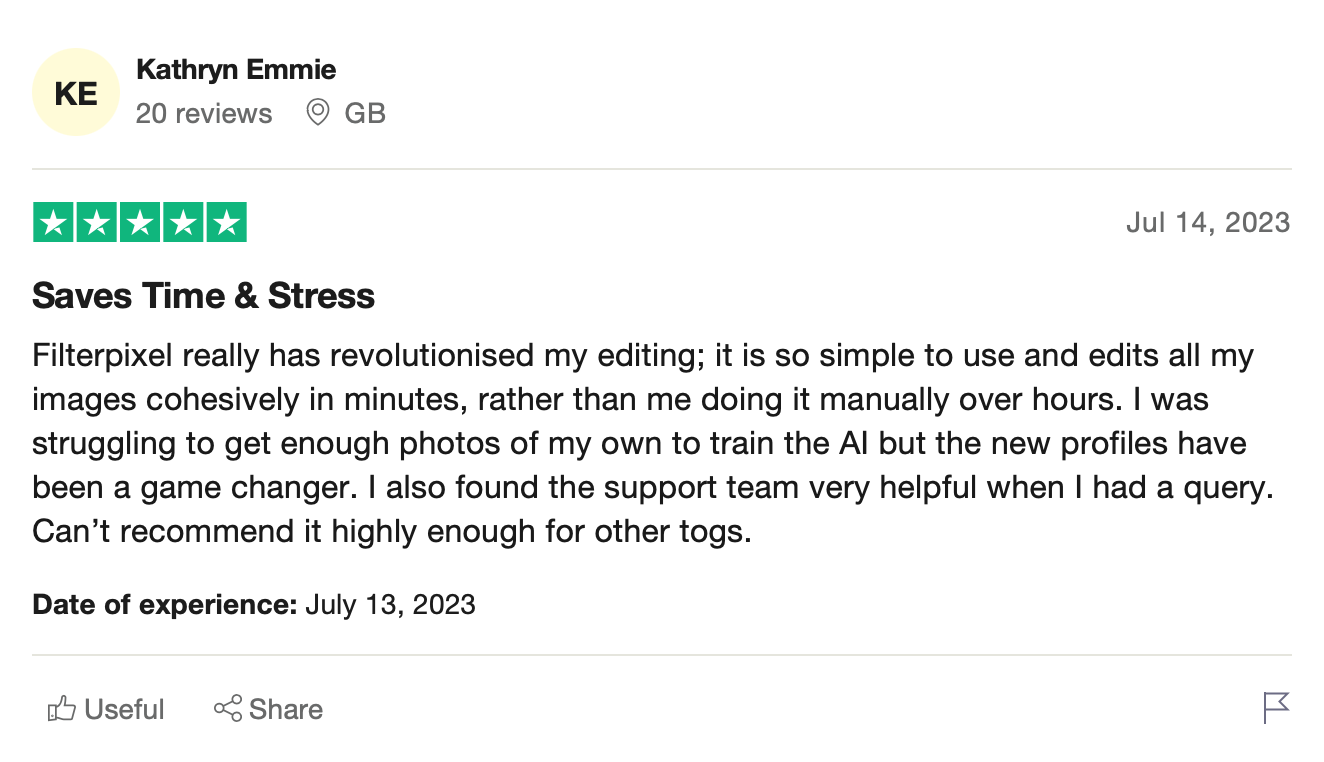The height and width of the screenshot is (762, 1324).
Task: Click the July 13, 2023 experience date
Action: click(390, 604)
